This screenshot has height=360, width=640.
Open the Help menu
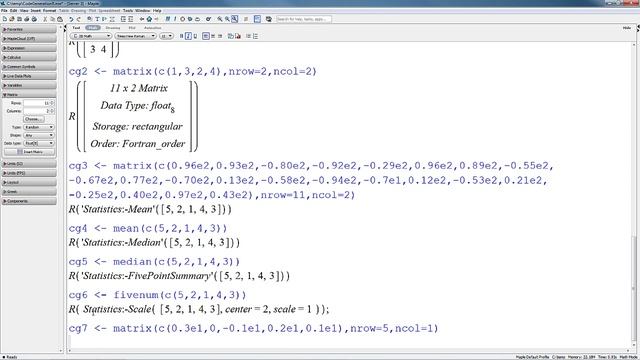coord(157,11)
